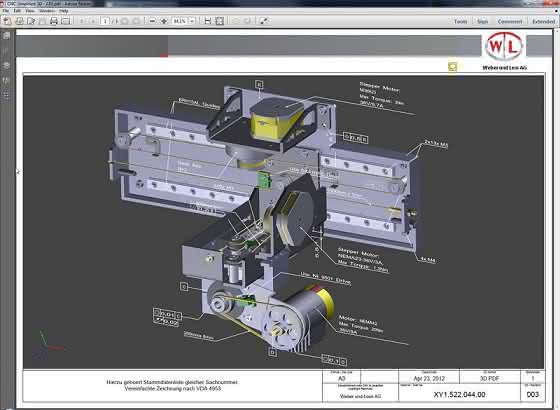Click the 2x13x M3 annotation
This screenshot has width=560, height=410.
pyautogui.click(x=436, y=144)
